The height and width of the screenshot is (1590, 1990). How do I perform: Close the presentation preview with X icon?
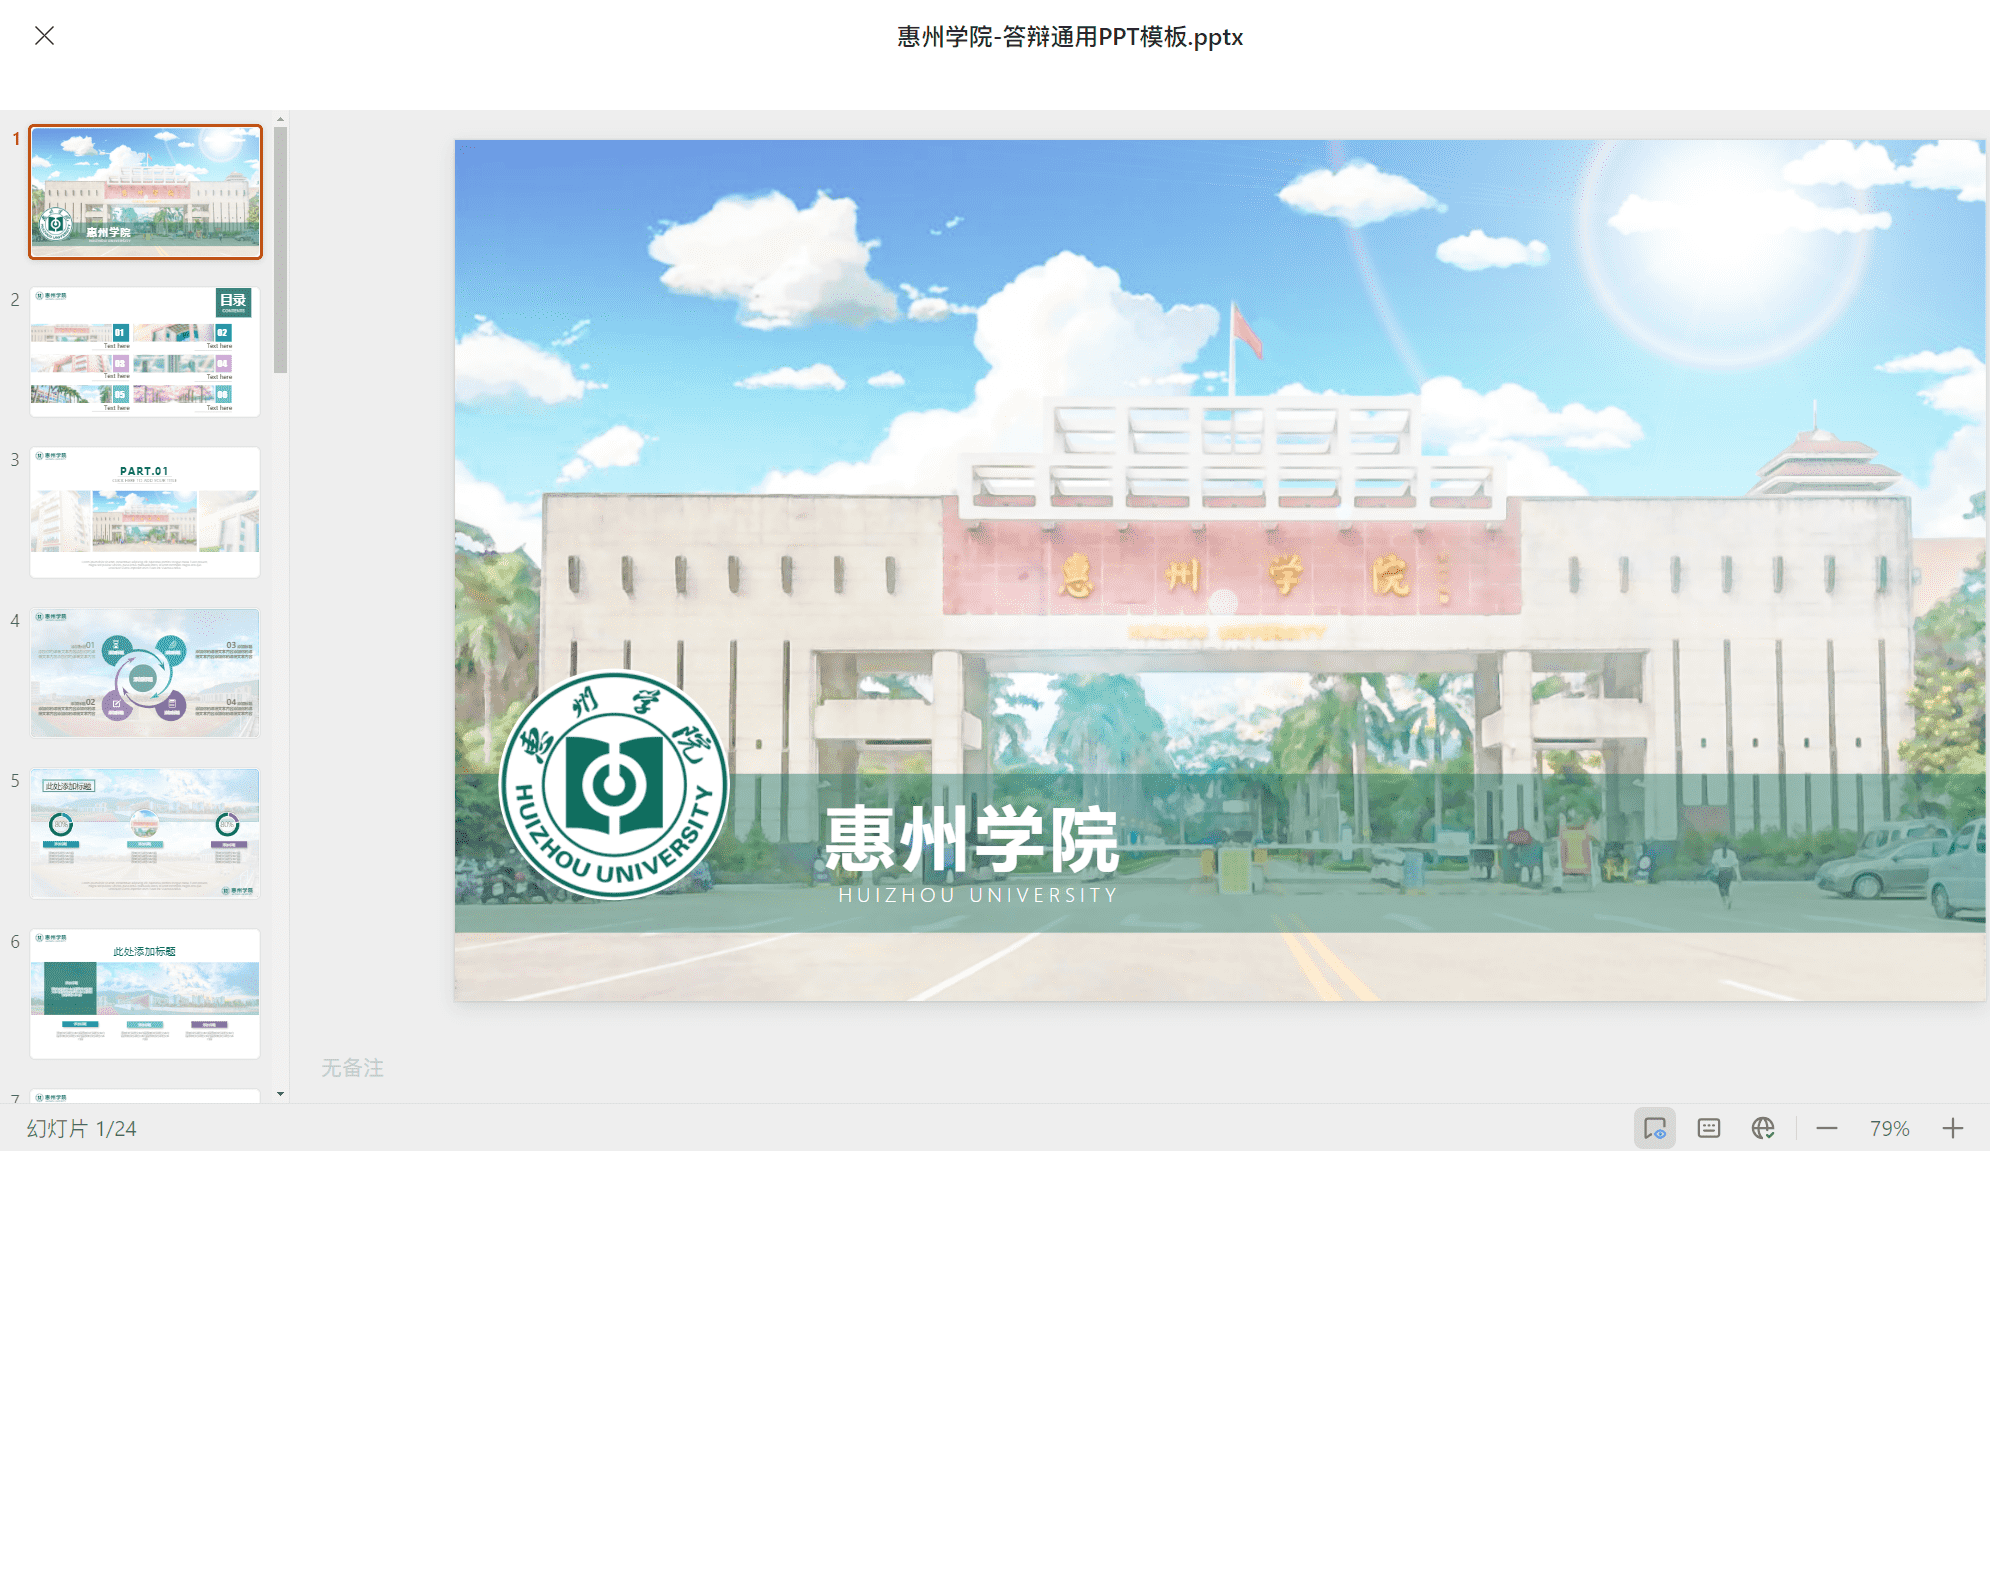coord(44,36)
